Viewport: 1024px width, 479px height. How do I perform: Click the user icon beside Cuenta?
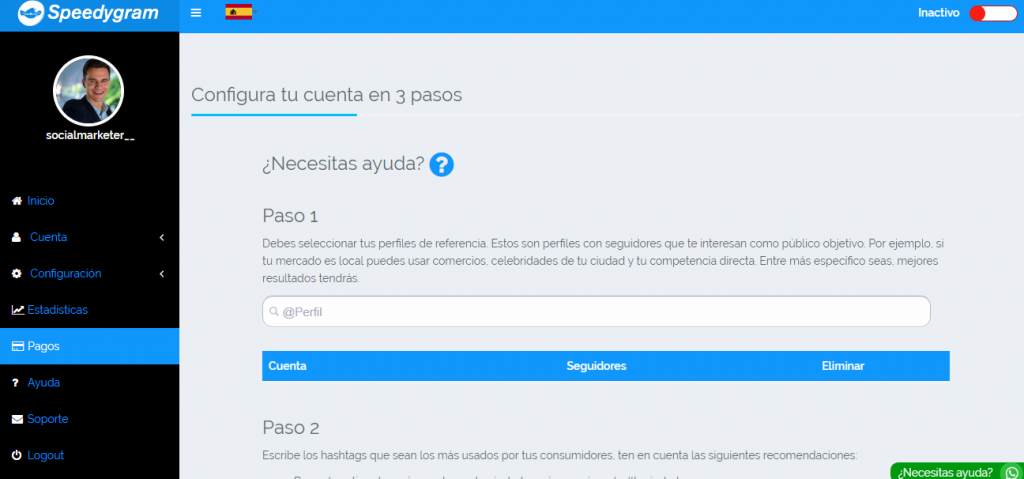click(x=16, y=237)
